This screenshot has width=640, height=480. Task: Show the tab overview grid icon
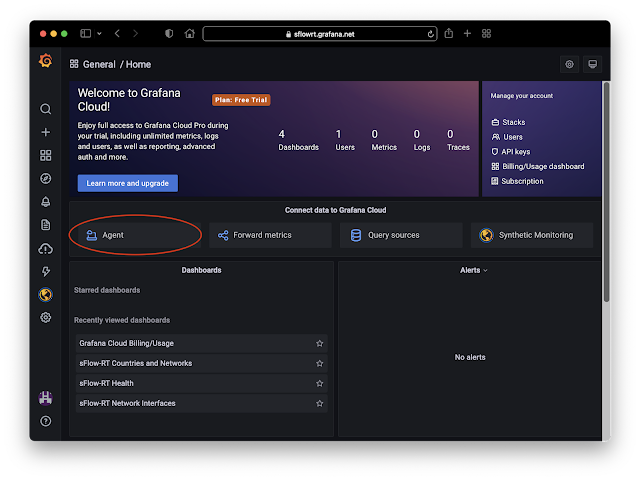(x=486, y=33)
